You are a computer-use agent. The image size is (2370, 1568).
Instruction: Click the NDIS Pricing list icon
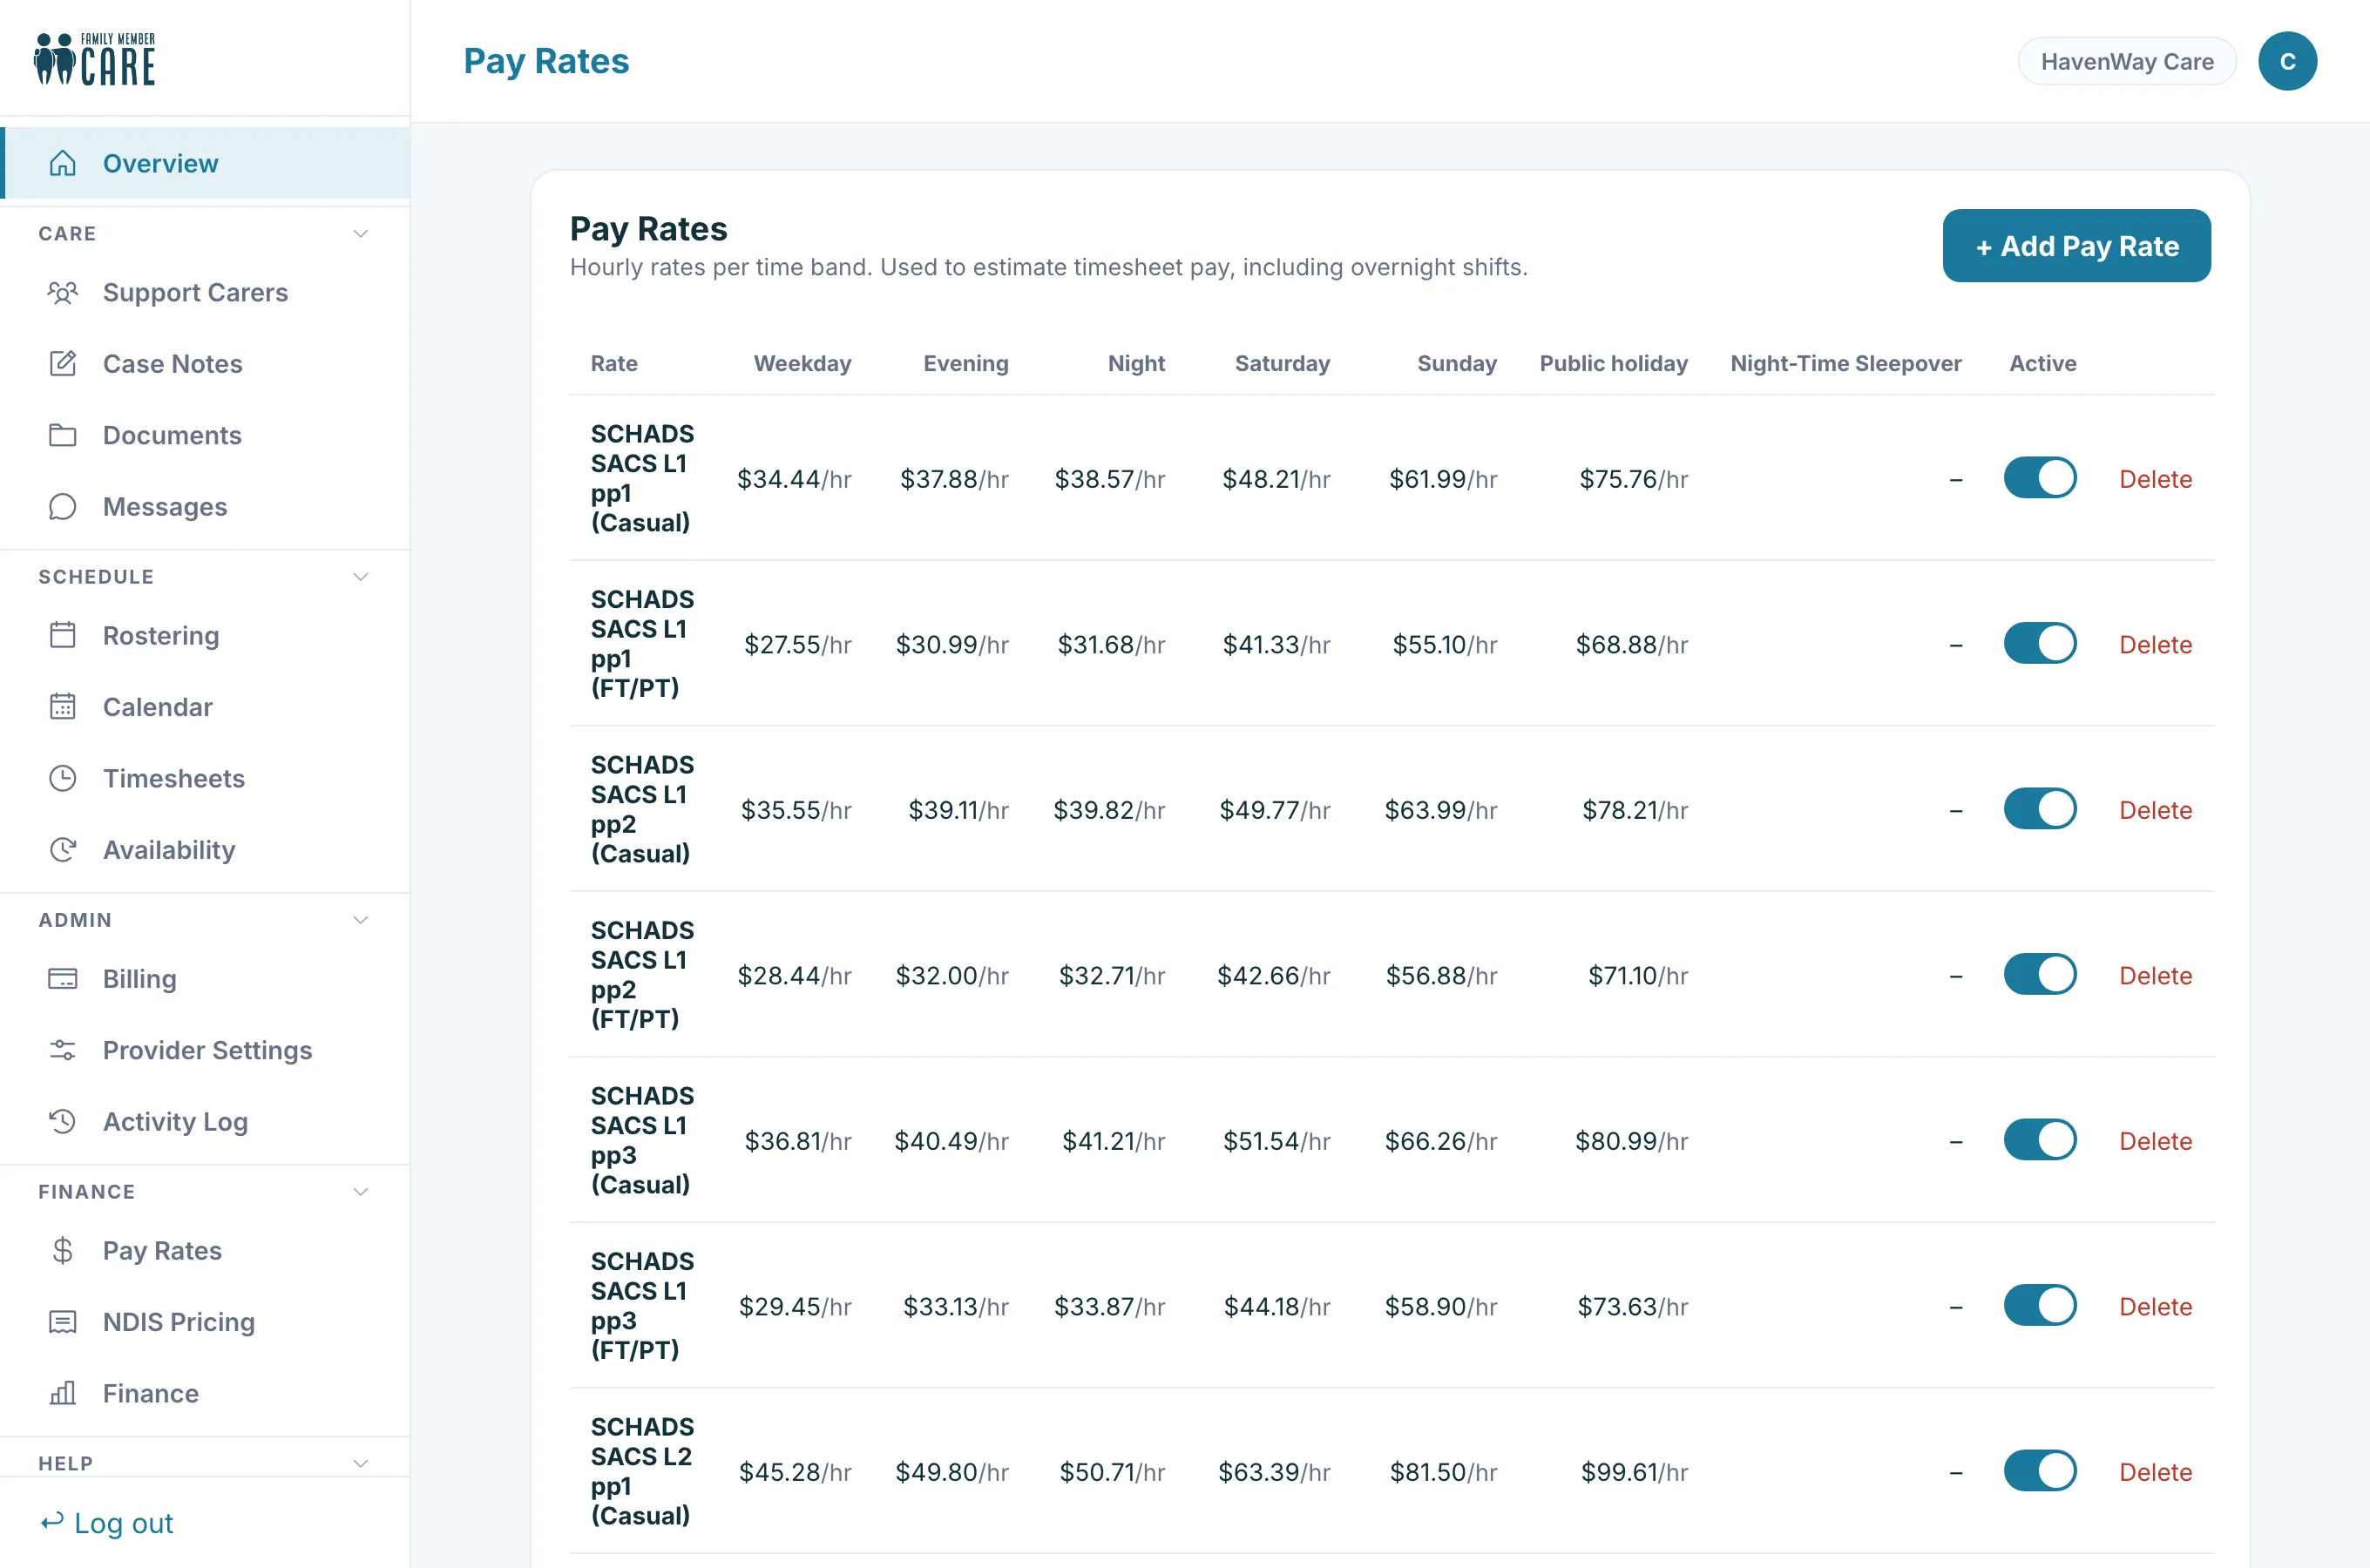(63, 1322)
